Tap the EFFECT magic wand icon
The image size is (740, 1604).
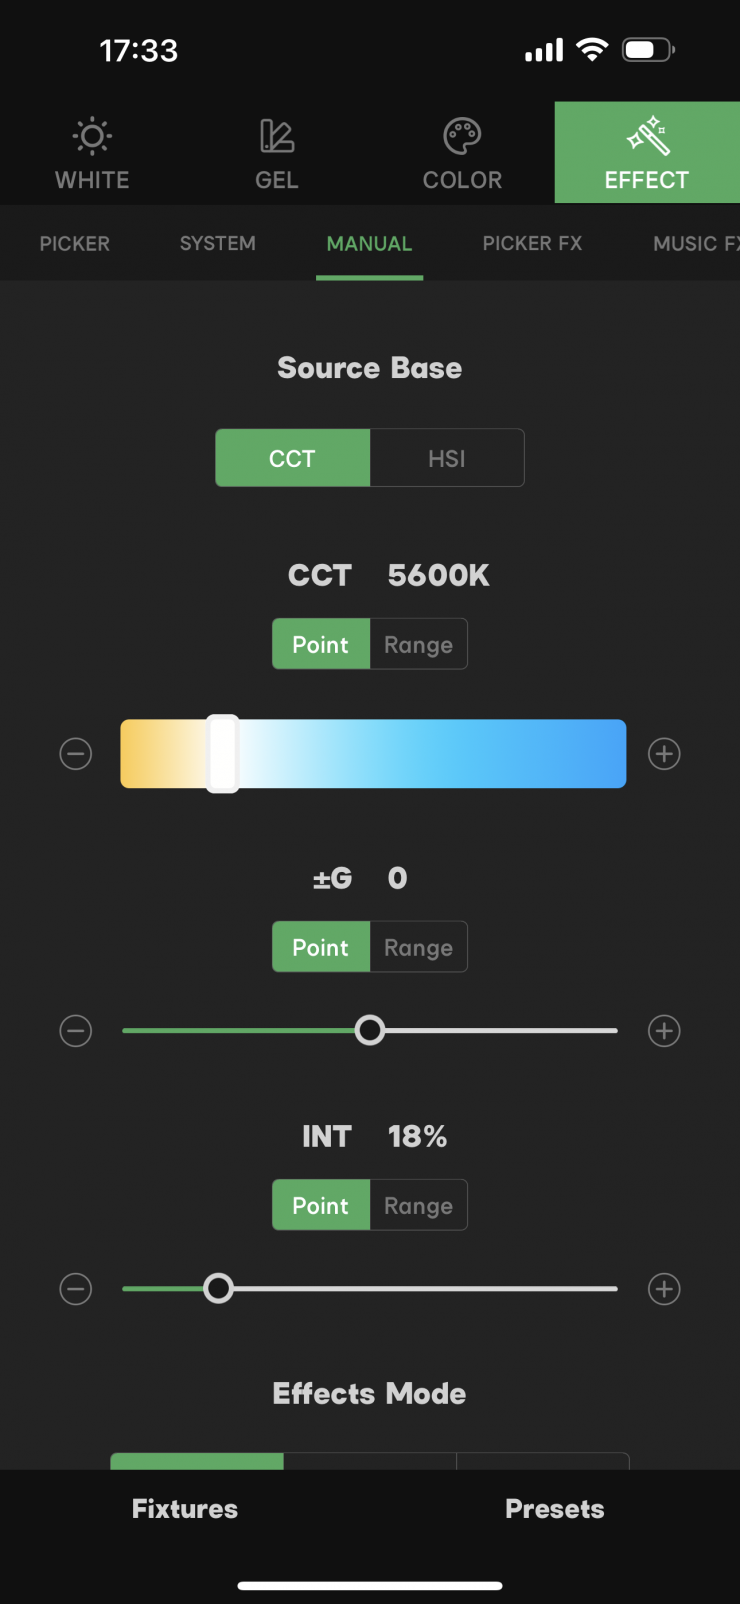coord(647,136)
